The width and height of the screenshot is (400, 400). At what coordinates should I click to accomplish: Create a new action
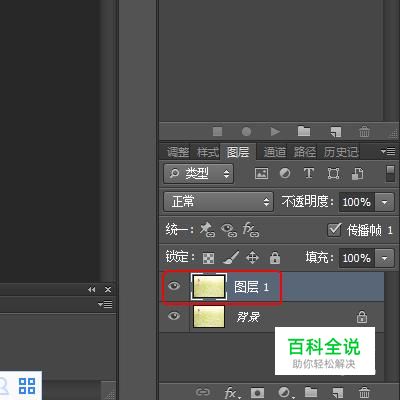pos(336,132)
